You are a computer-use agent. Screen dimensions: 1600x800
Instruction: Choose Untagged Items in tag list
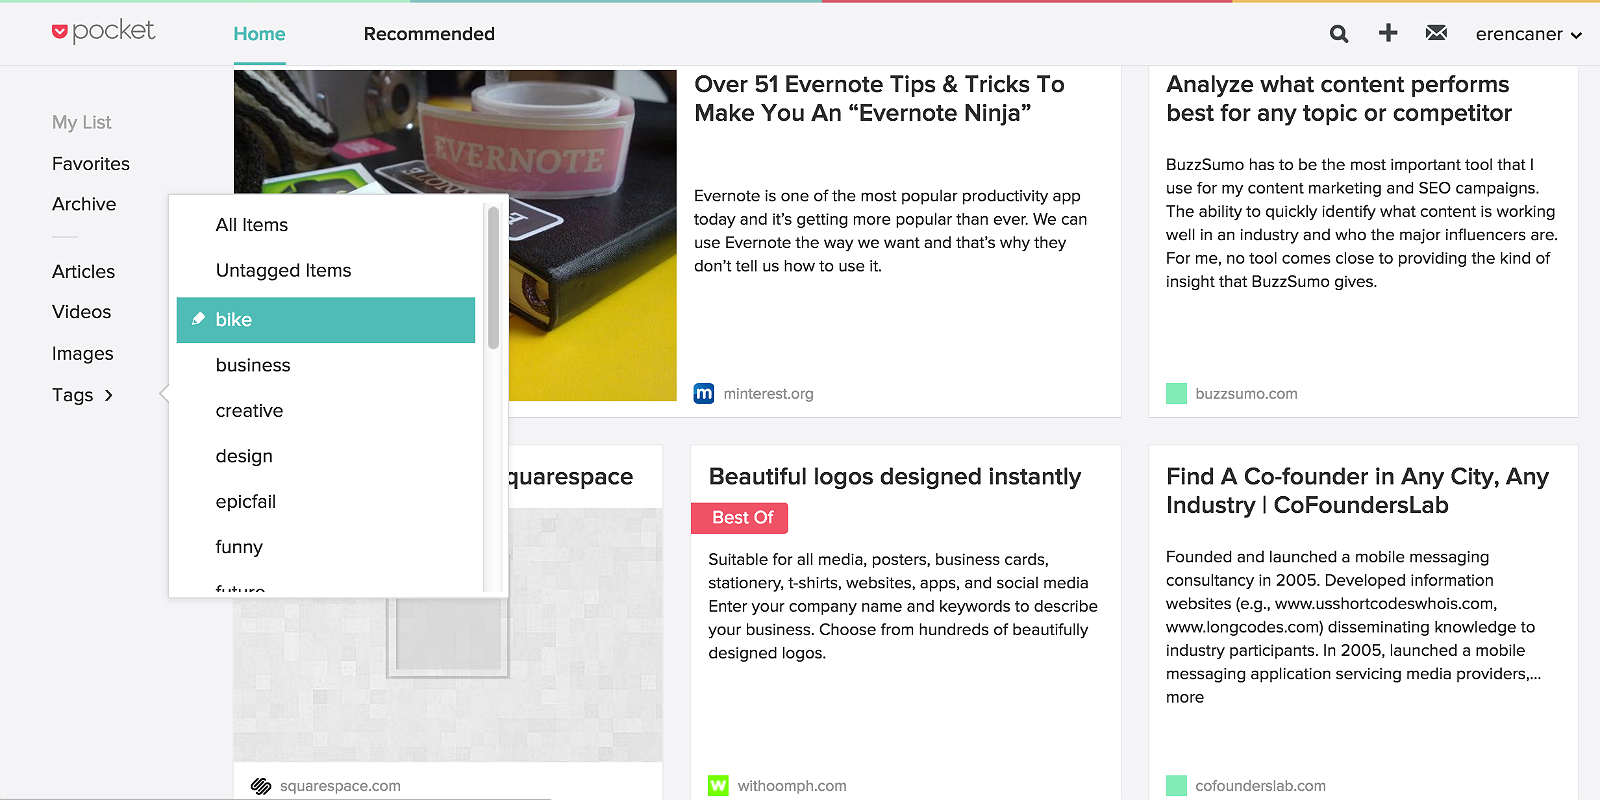tap(283, 270)
